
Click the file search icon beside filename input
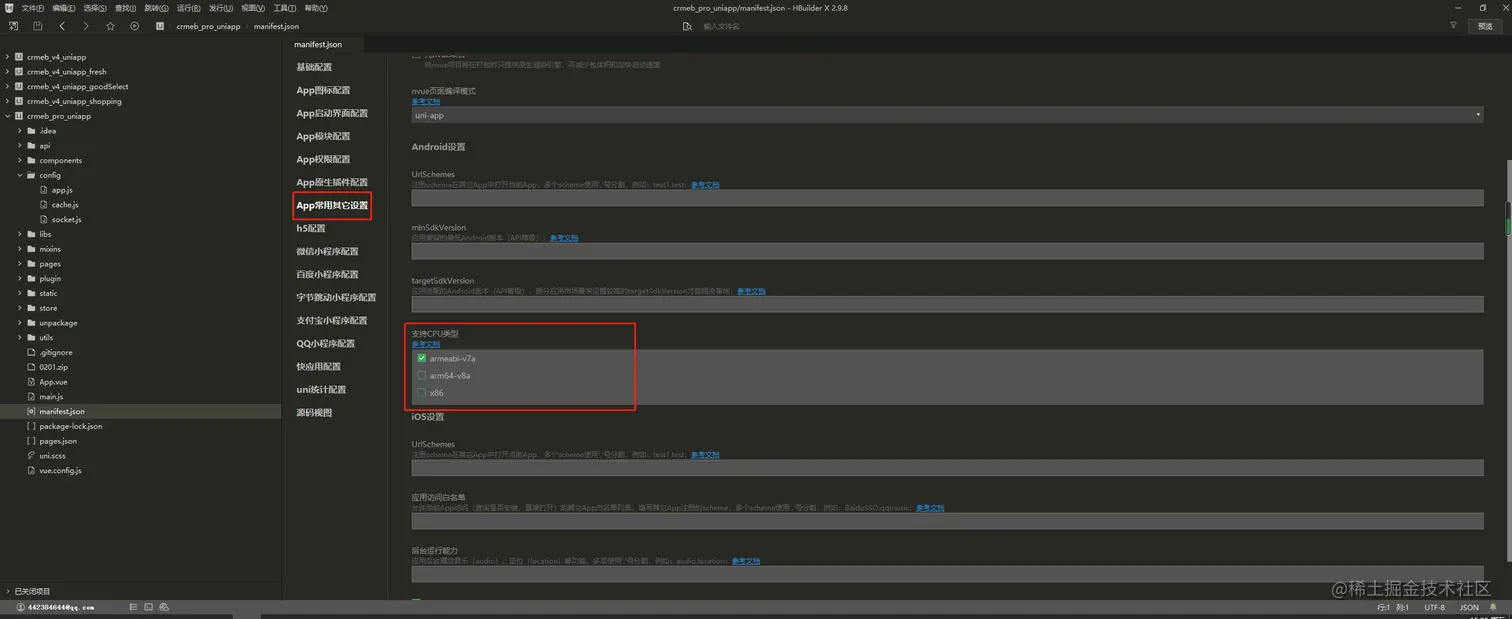[x=687, y=26]
